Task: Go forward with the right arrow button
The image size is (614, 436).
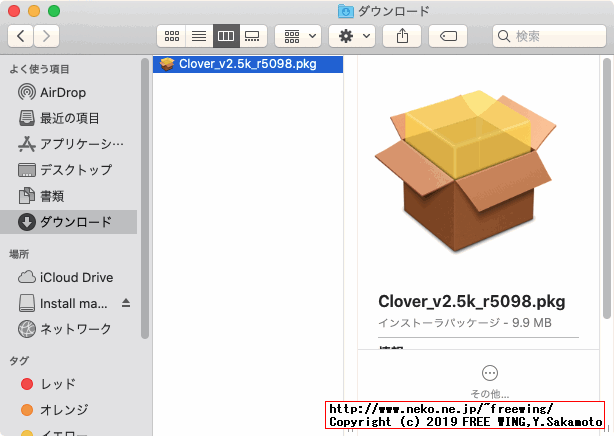Action: coord(46,36)
